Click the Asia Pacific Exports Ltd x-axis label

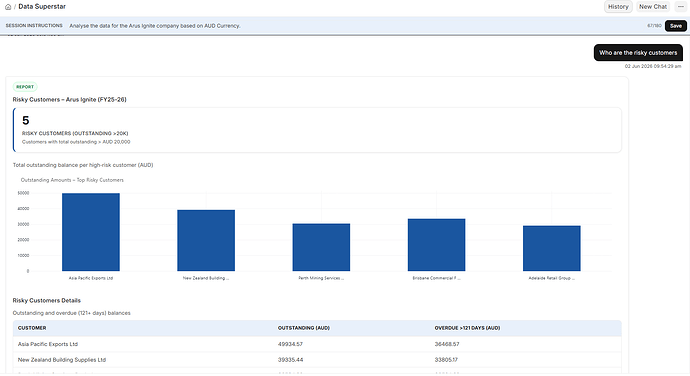coord(91,278)
